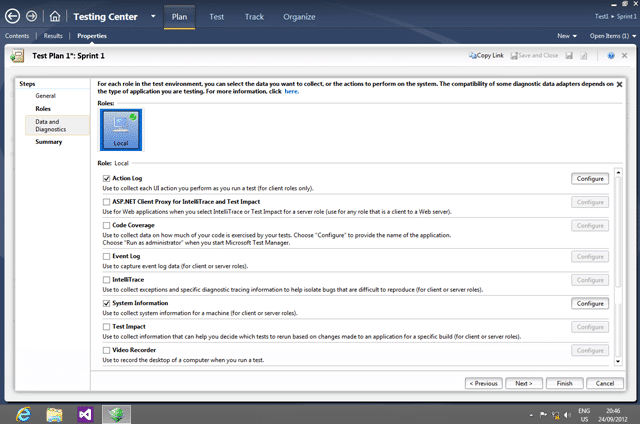Image resolution: width=640 pixels, height=424 pixels.
Task: Switch to the Track tab
Action: pyautogui.click(x=254, y=17)
